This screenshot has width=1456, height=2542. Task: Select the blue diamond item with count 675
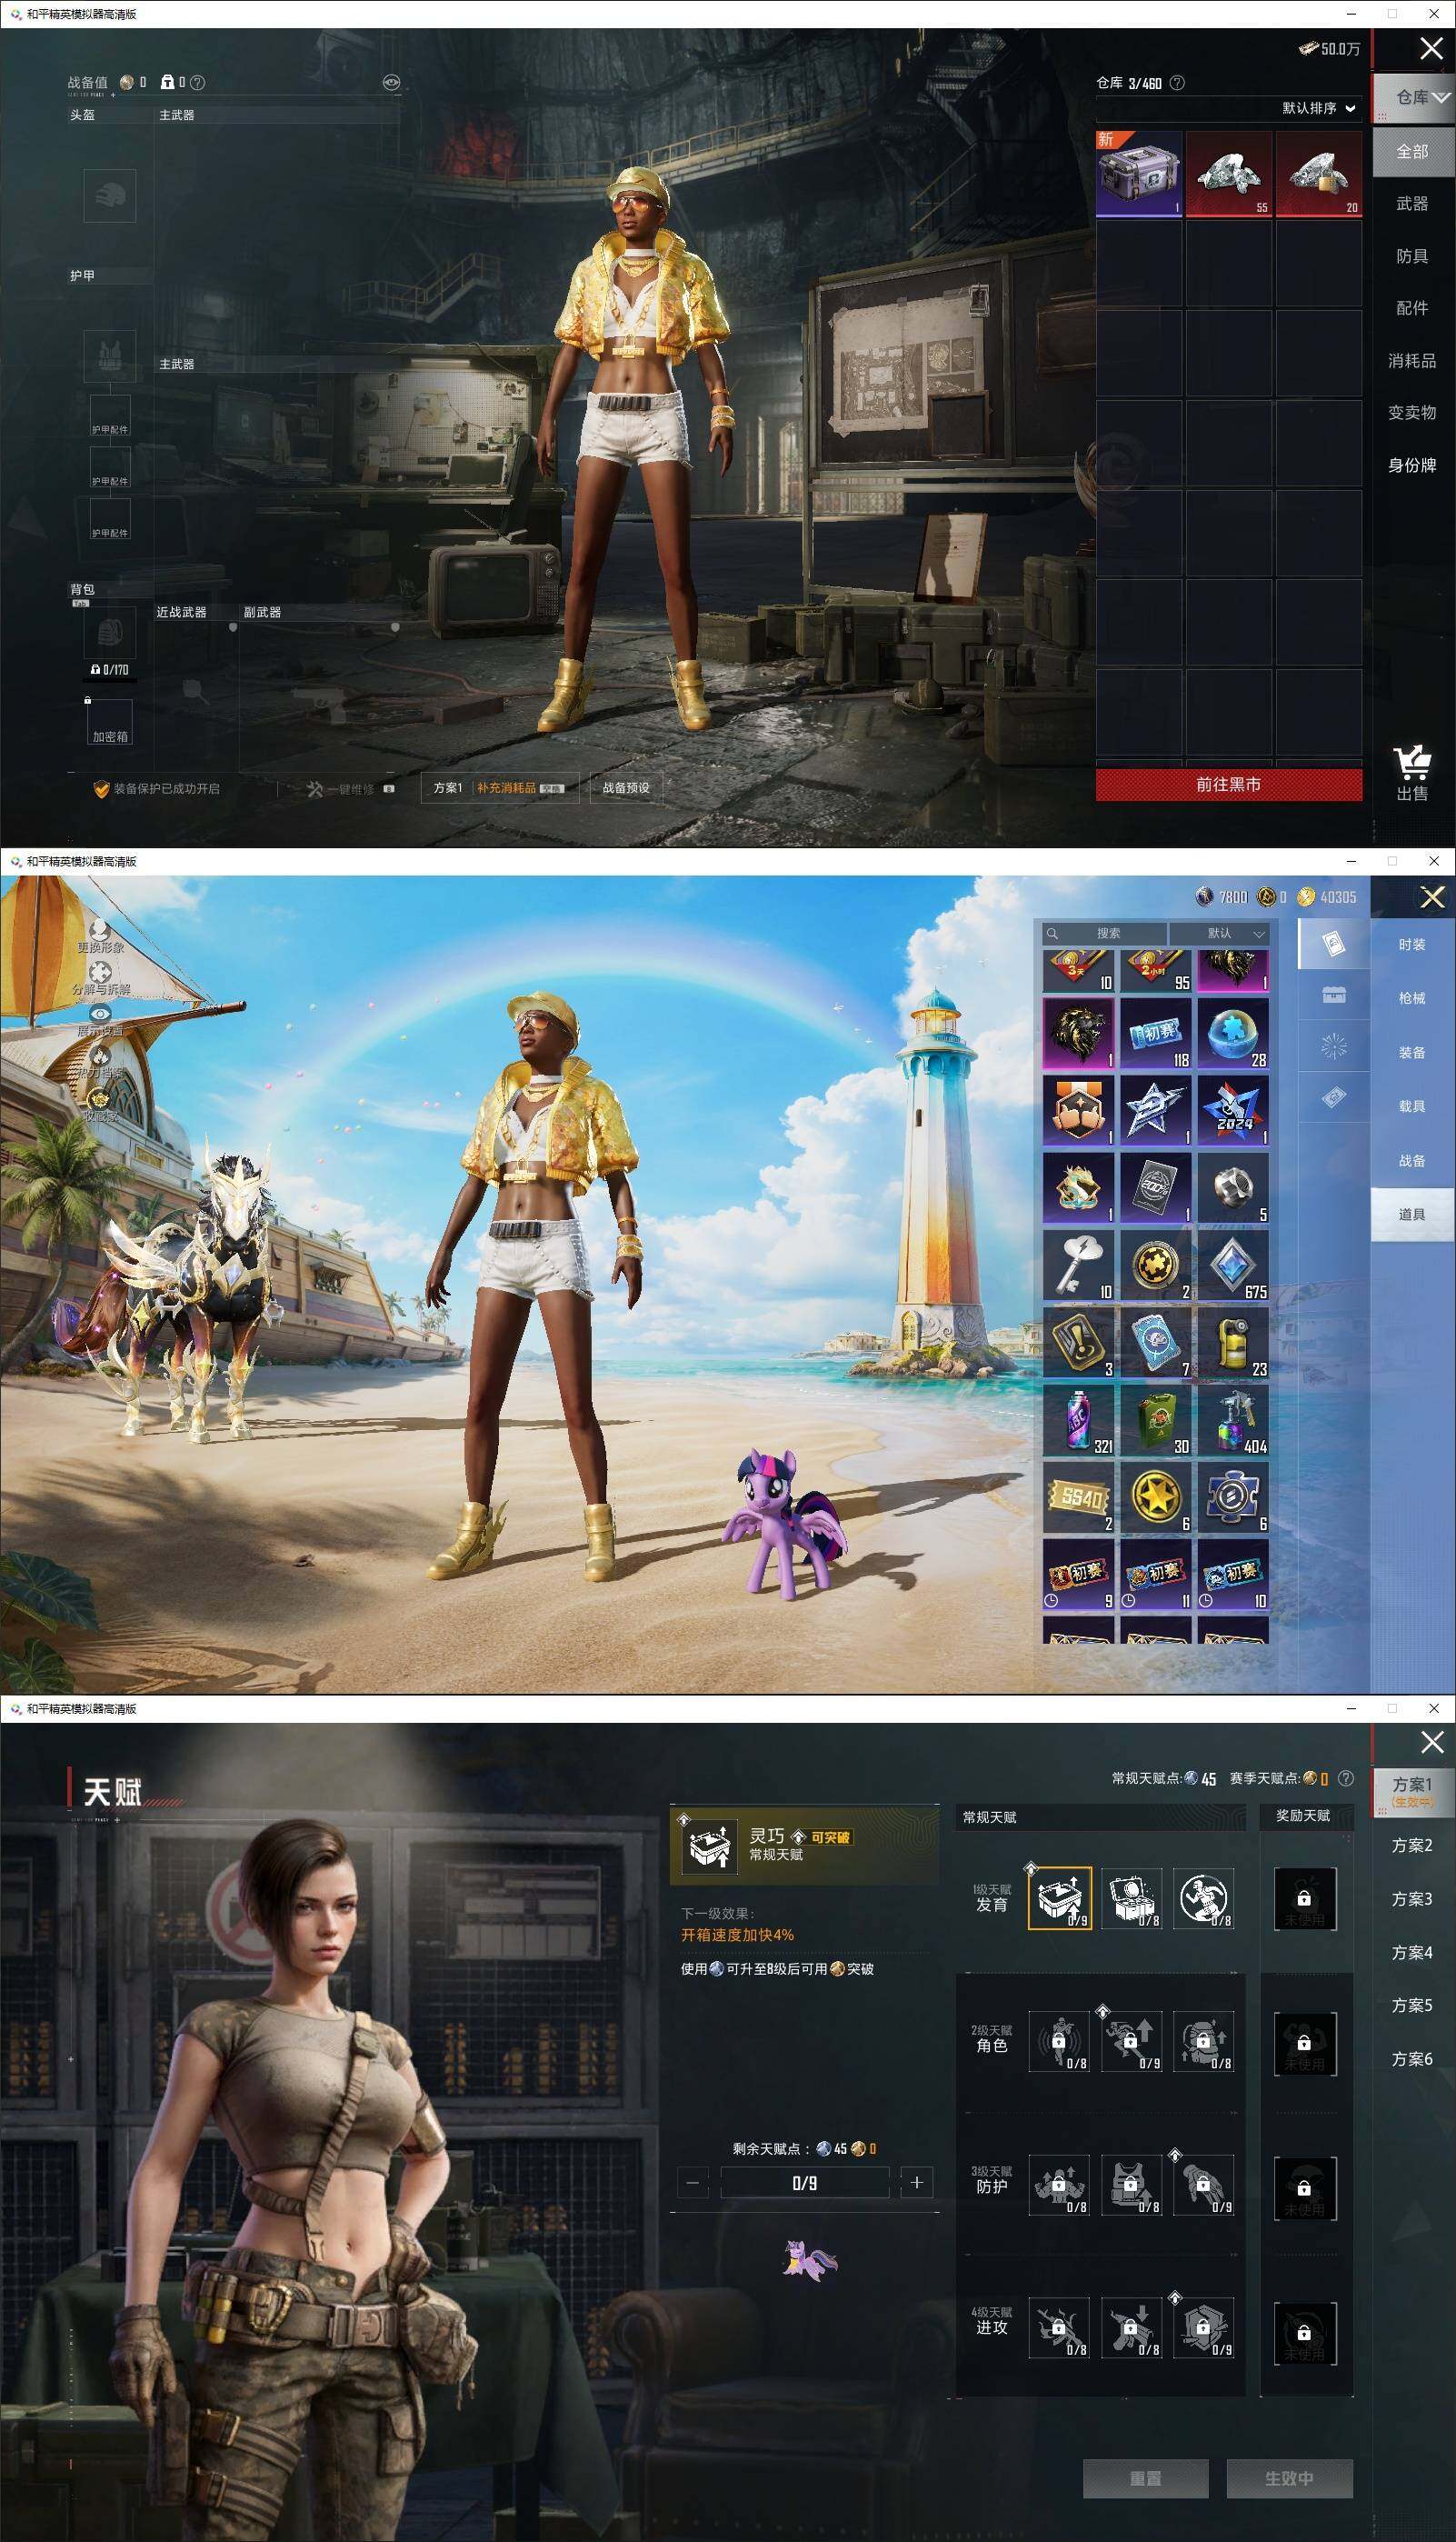pyautogui.click(x=1233, y=1265)
